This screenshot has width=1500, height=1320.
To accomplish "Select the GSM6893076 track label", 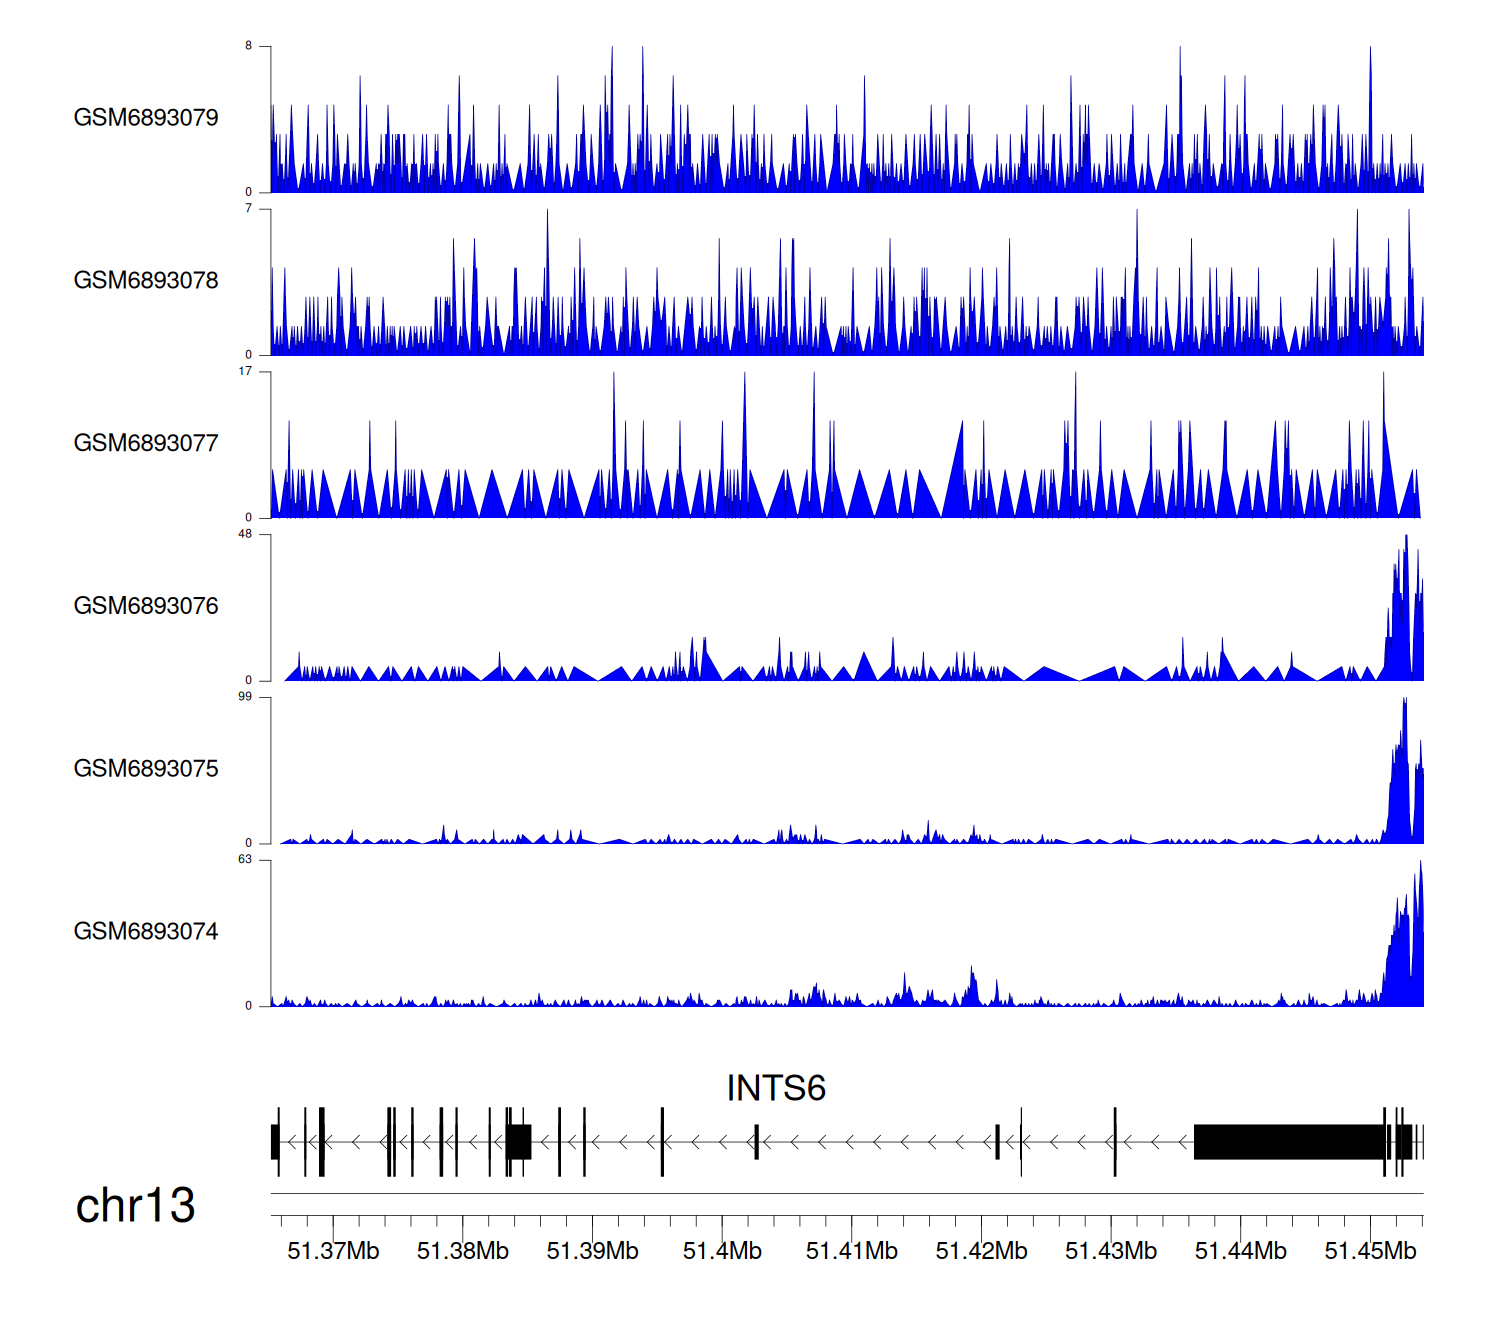I will tap(146, 606).
